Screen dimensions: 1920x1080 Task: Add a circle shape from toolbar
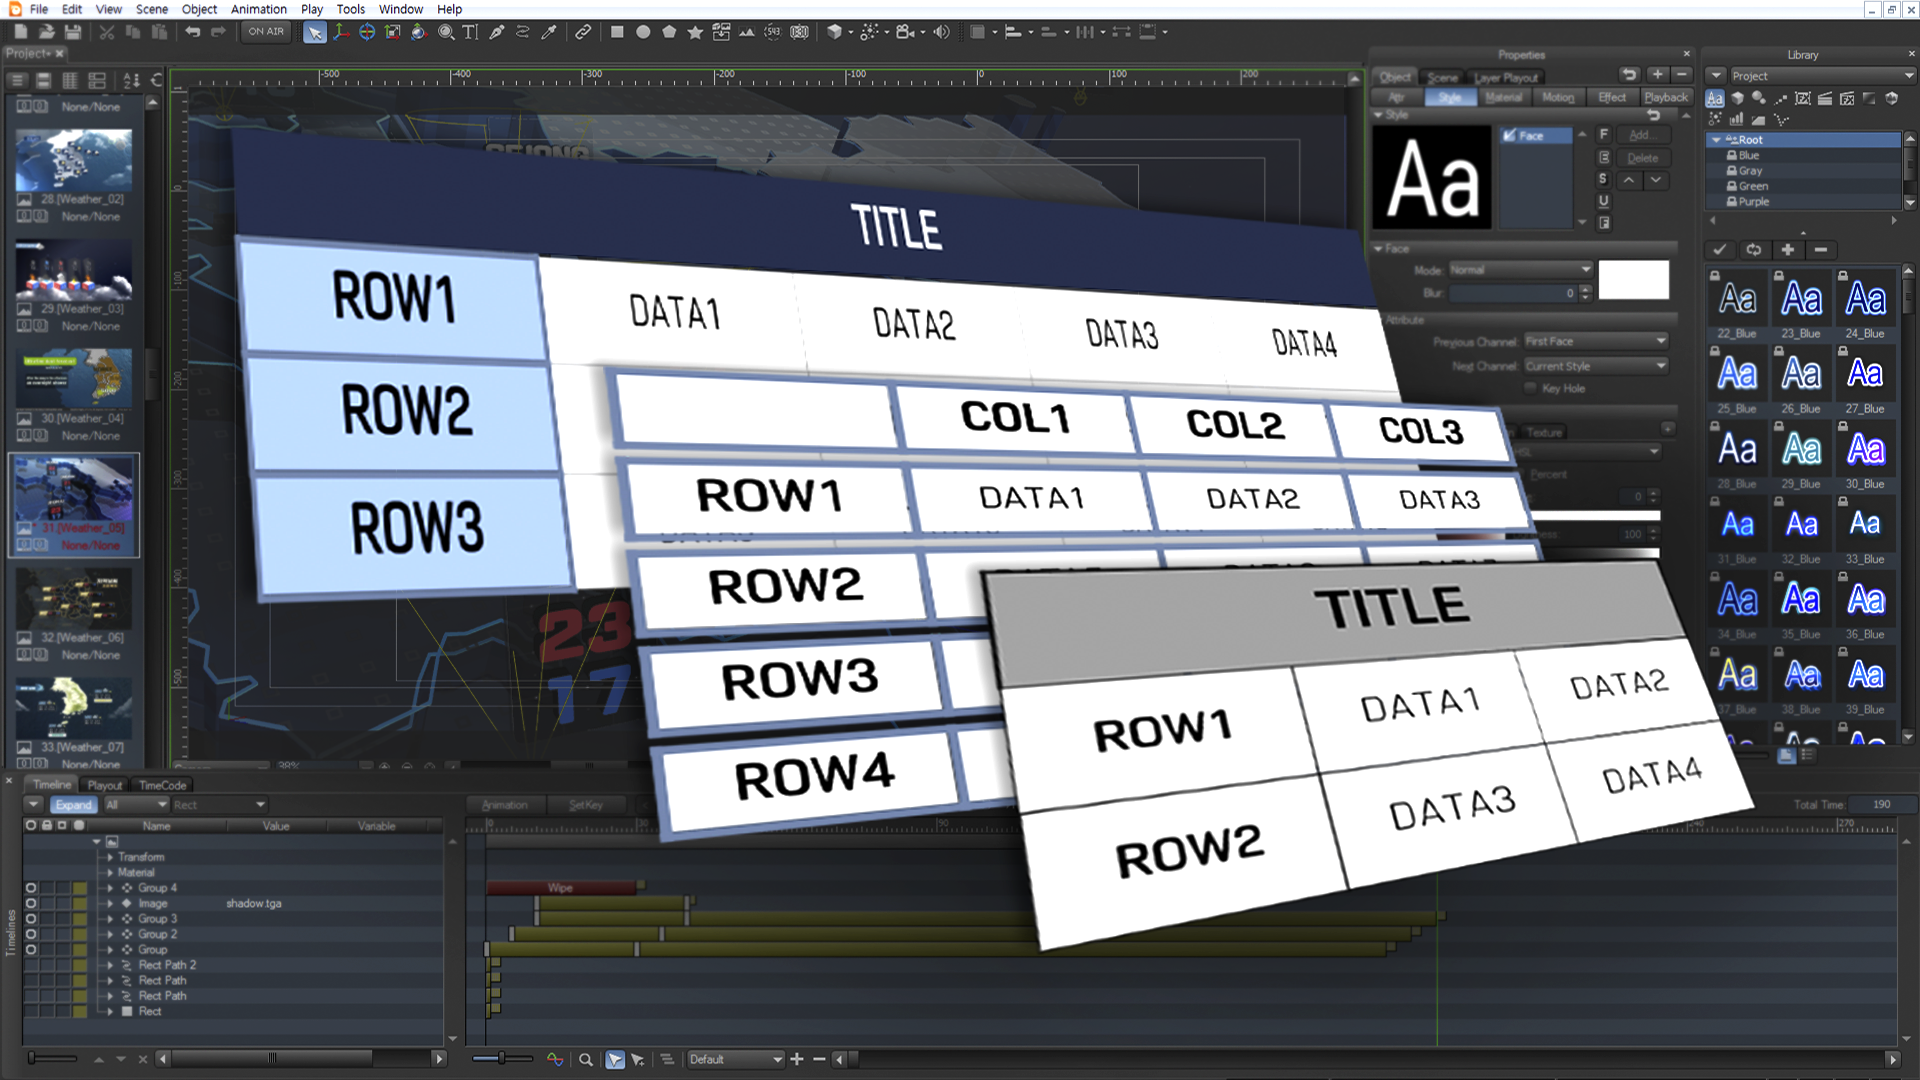[643, 32]
